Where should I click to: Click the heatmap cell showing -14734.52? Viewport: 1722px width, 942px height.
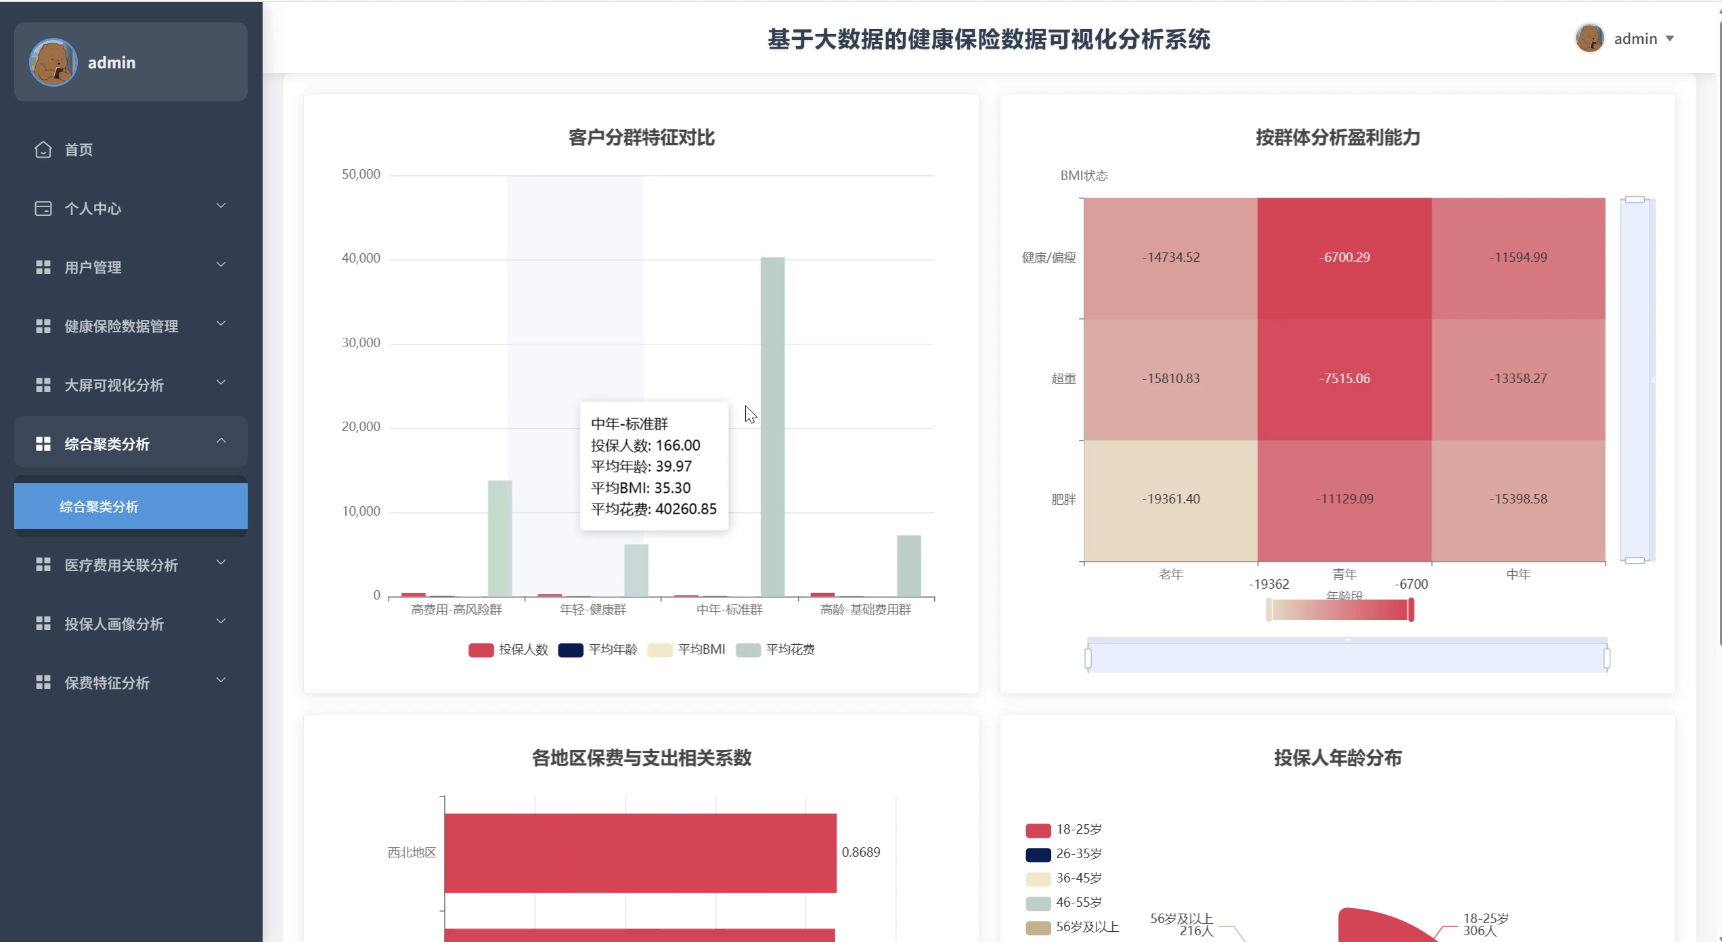[x=1171, y=258]
